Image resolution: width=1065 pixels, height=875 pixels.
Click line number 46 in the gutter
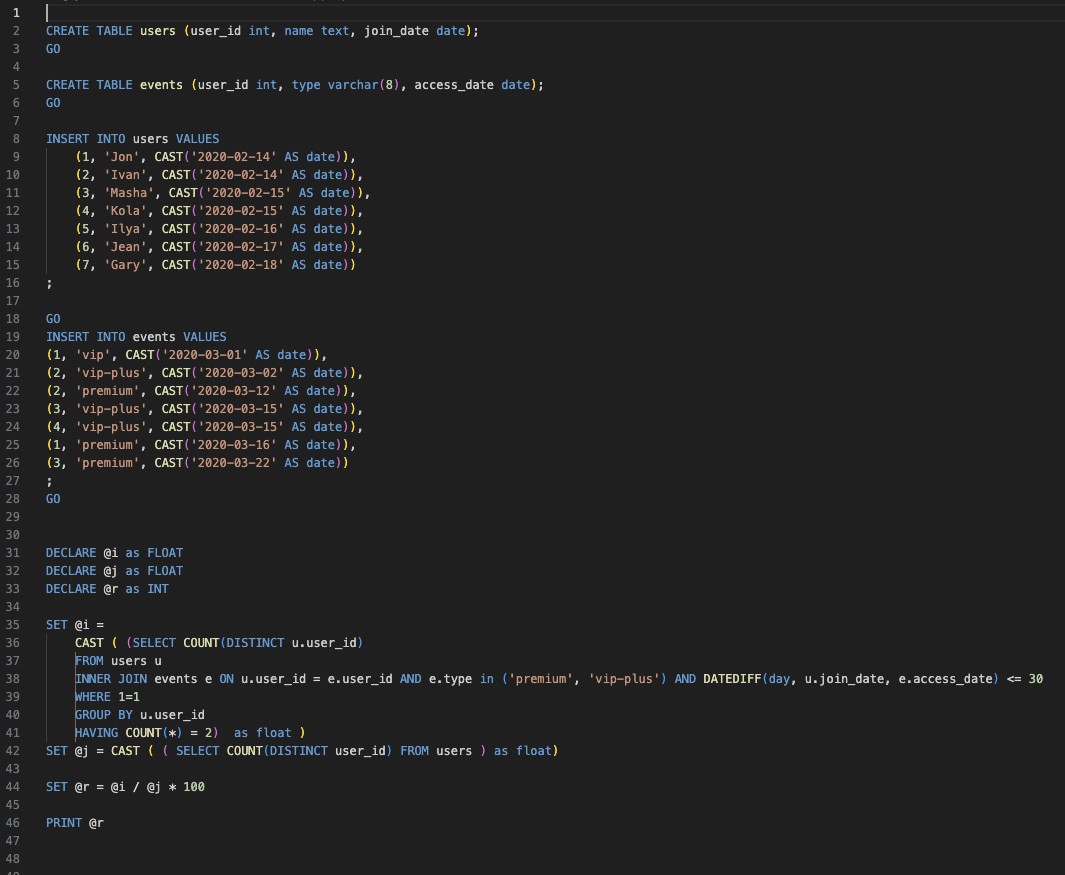pyautogui.click(x=15, y=823)
